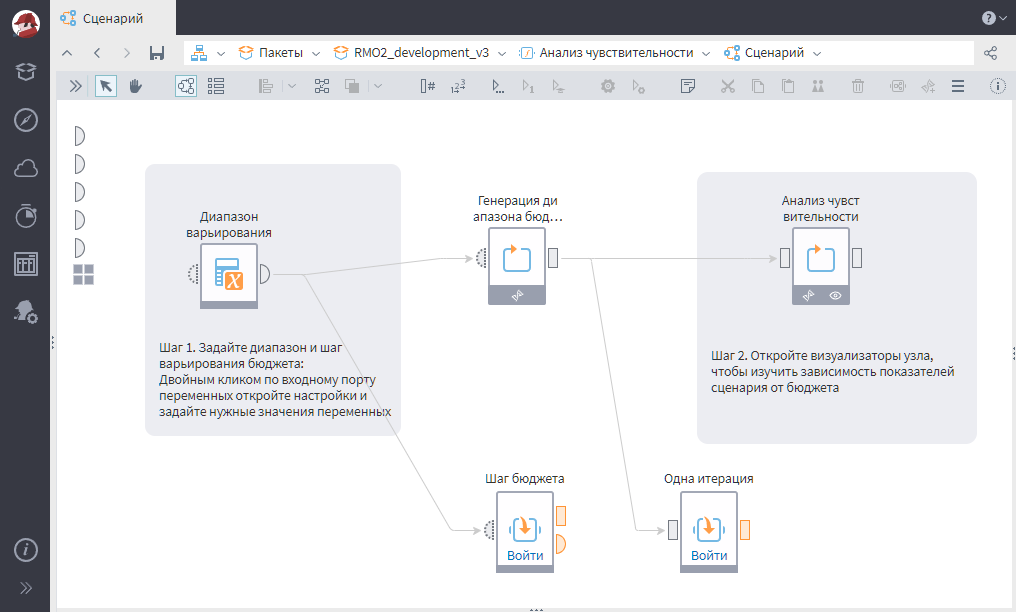Click the run single node icon
The width and height of the screenshot is (1016, 612).
tap(528, 86)
